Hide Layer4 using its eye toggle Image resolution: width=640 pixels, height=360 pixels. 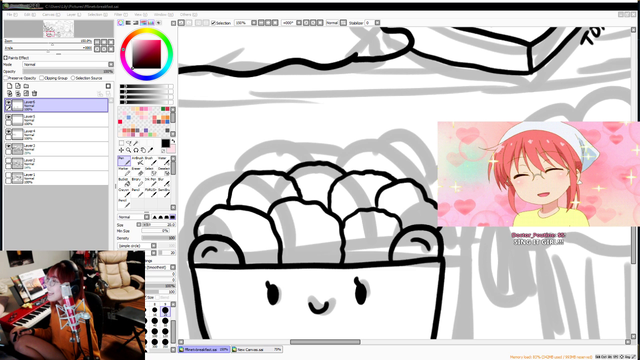click(x=9, y=132)
